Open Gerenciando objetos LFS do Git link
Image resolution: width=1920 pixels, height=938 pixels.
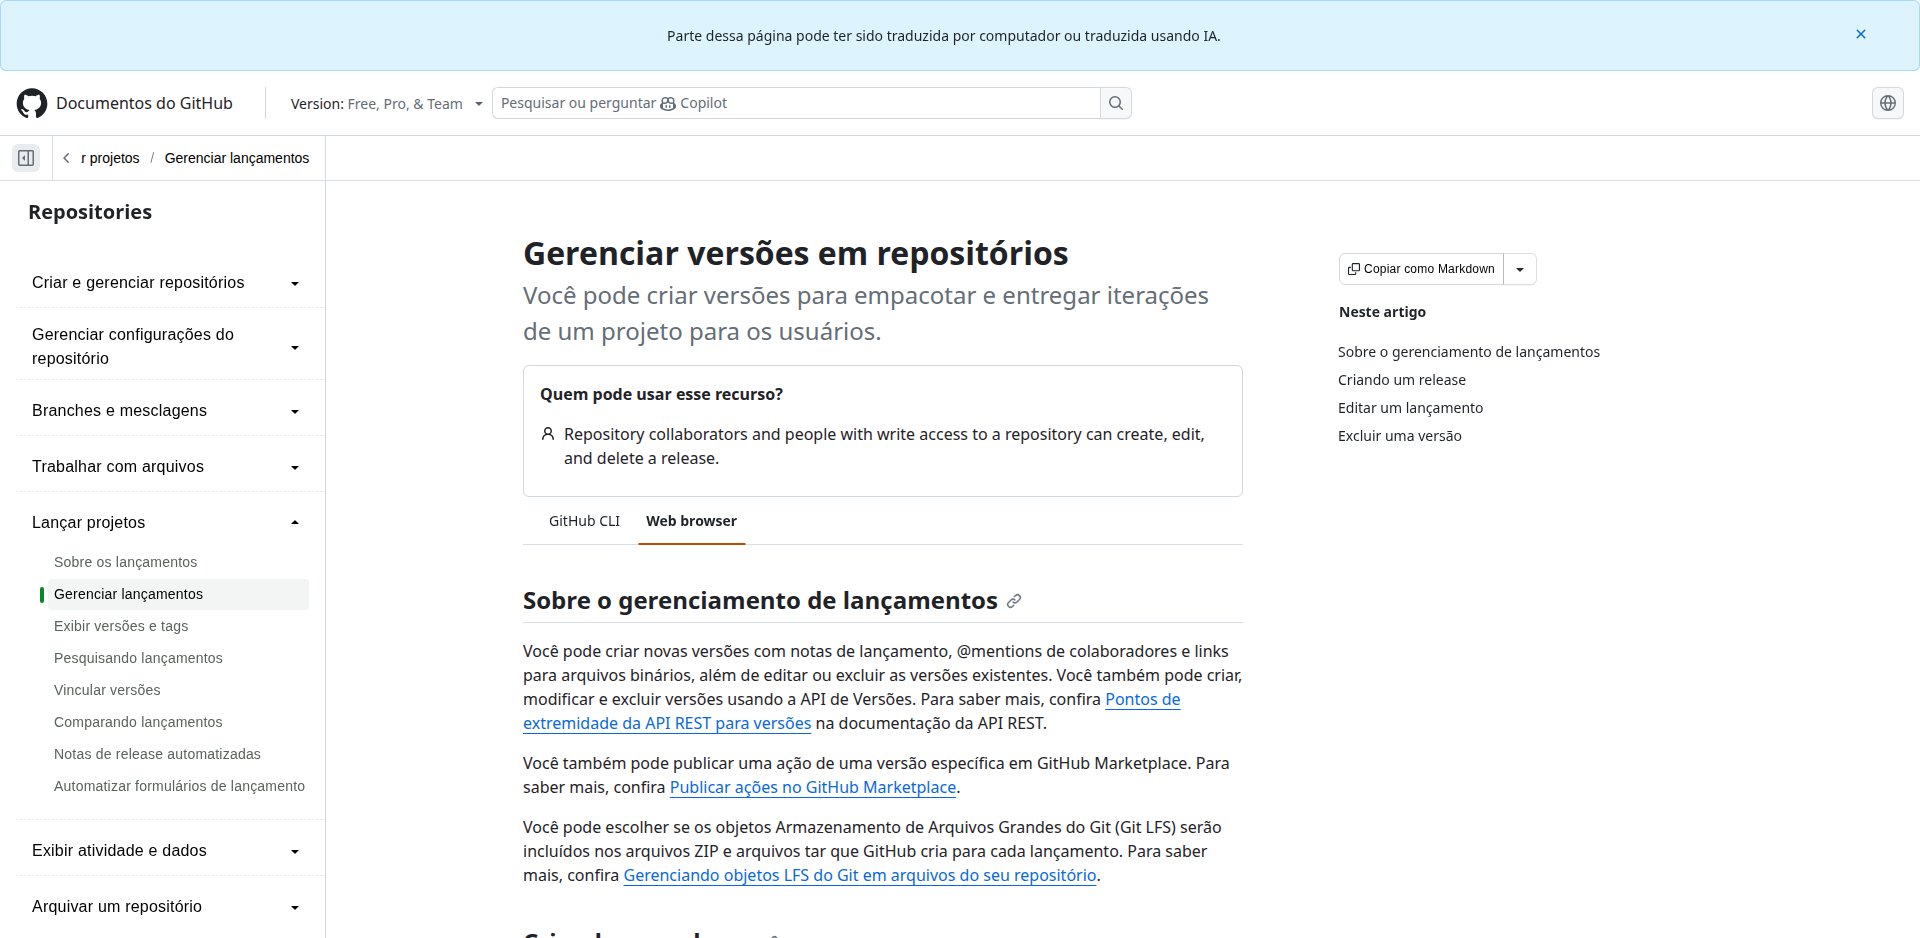point(860,875)
